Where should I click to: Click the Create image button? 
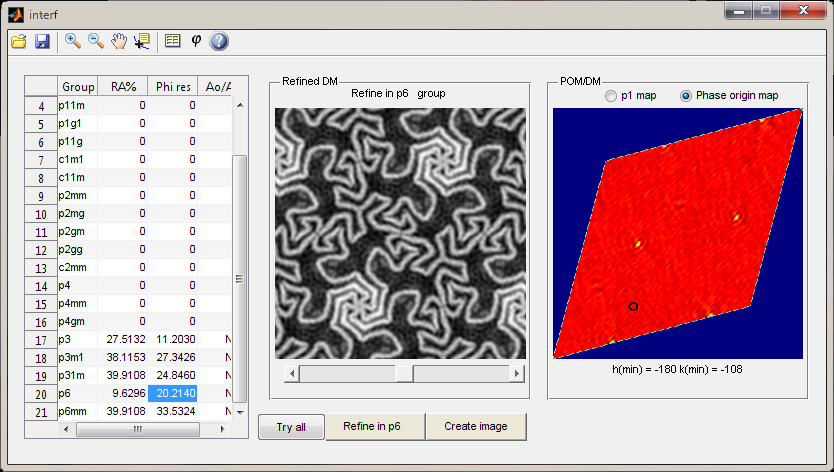pos(476,426)
